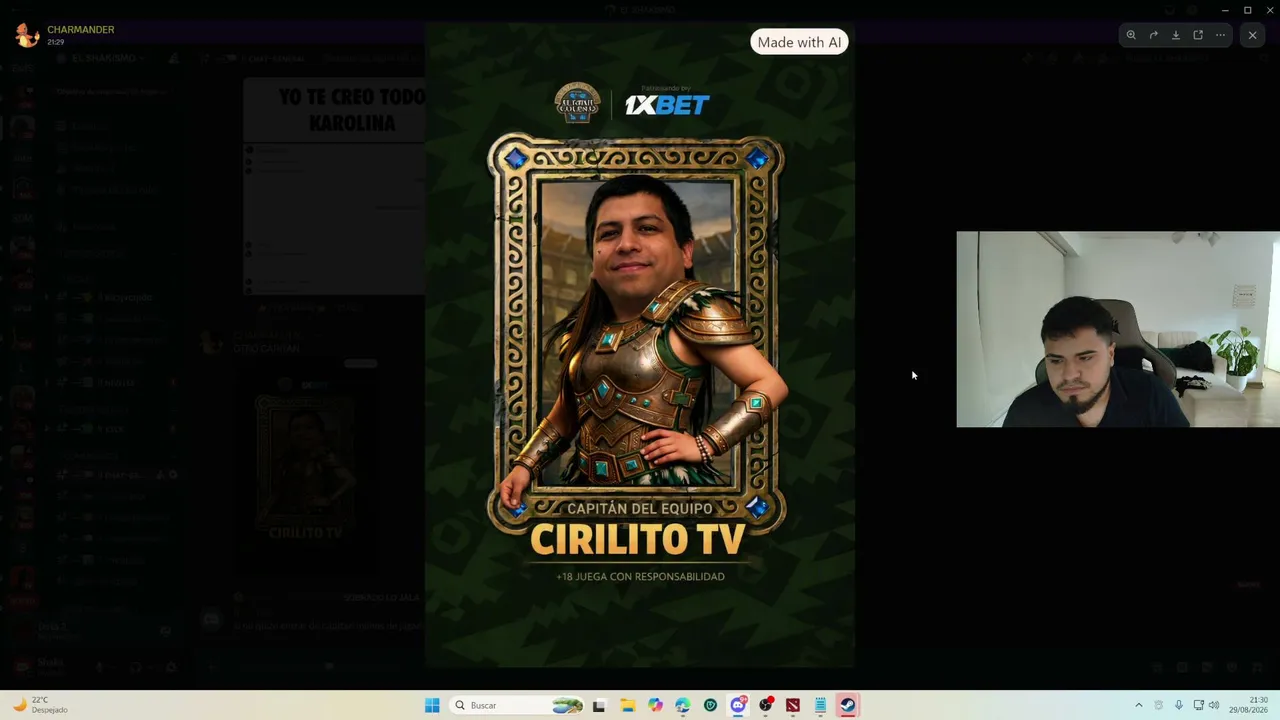Viewport: 1280px width, 720px height.
Task: Open Task View from the taskbar
Action: 599,705
